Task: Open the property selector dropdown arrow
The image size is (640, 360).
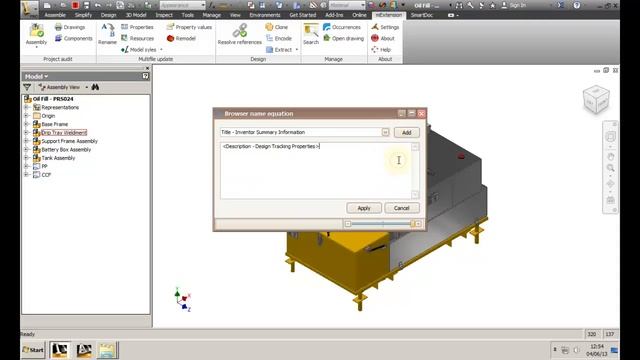Action: coord(385,132)
